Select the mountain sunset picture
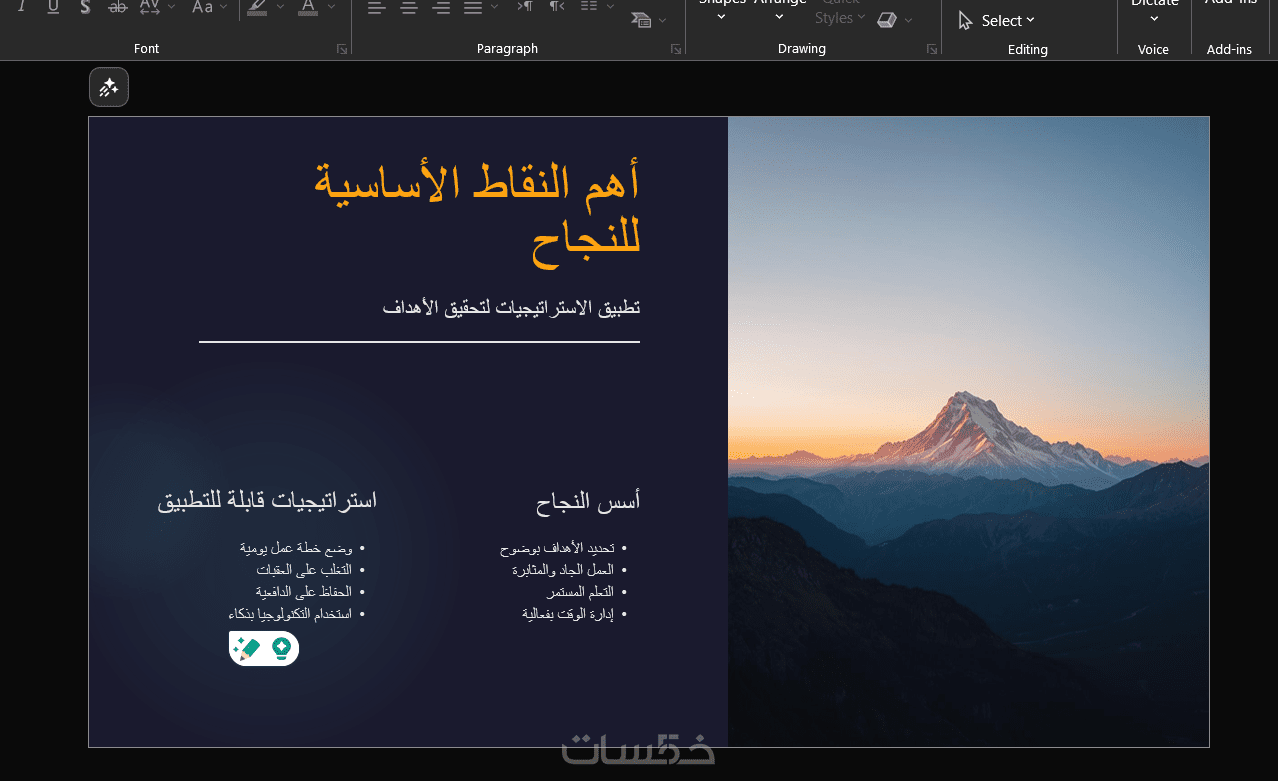The image size is (1278, 781). pos(968,432)
